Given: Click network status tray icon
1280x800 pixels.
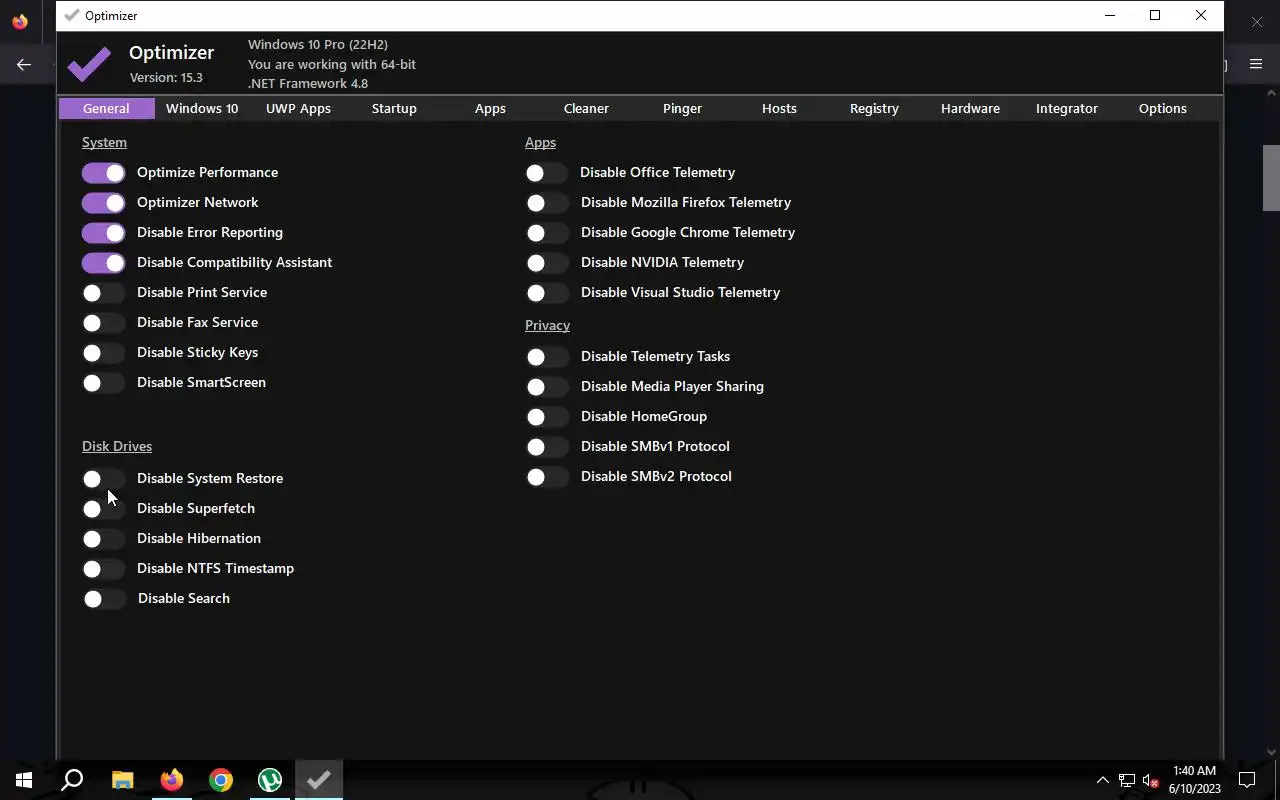Looking at the screenshot, I should click(x=1127, y=781).
